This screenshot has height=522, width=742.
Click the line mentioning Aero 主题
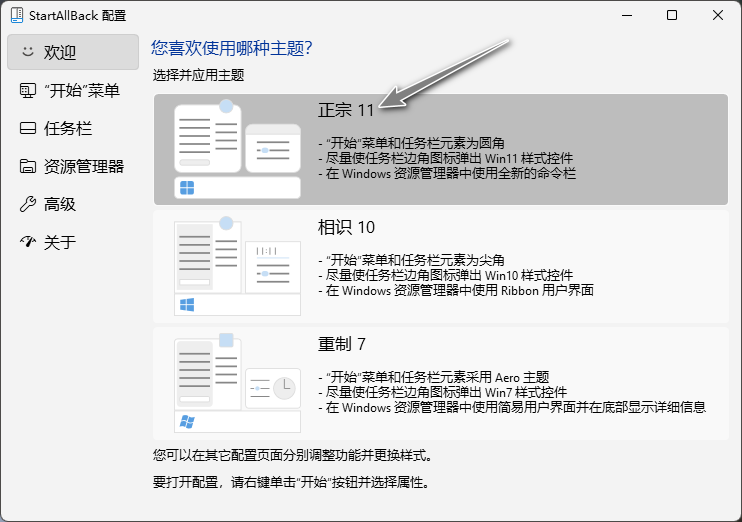click(x=434, y=377)
